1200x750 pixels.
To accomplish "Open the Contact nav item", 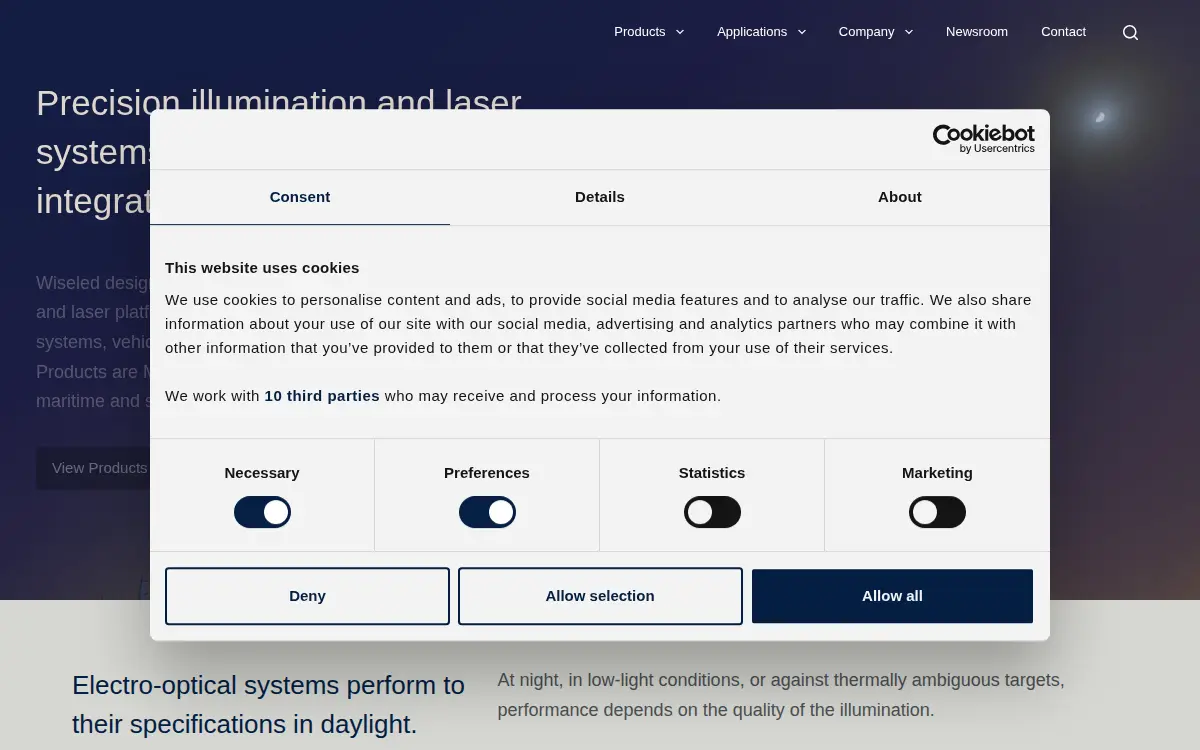I will 1063,32.
